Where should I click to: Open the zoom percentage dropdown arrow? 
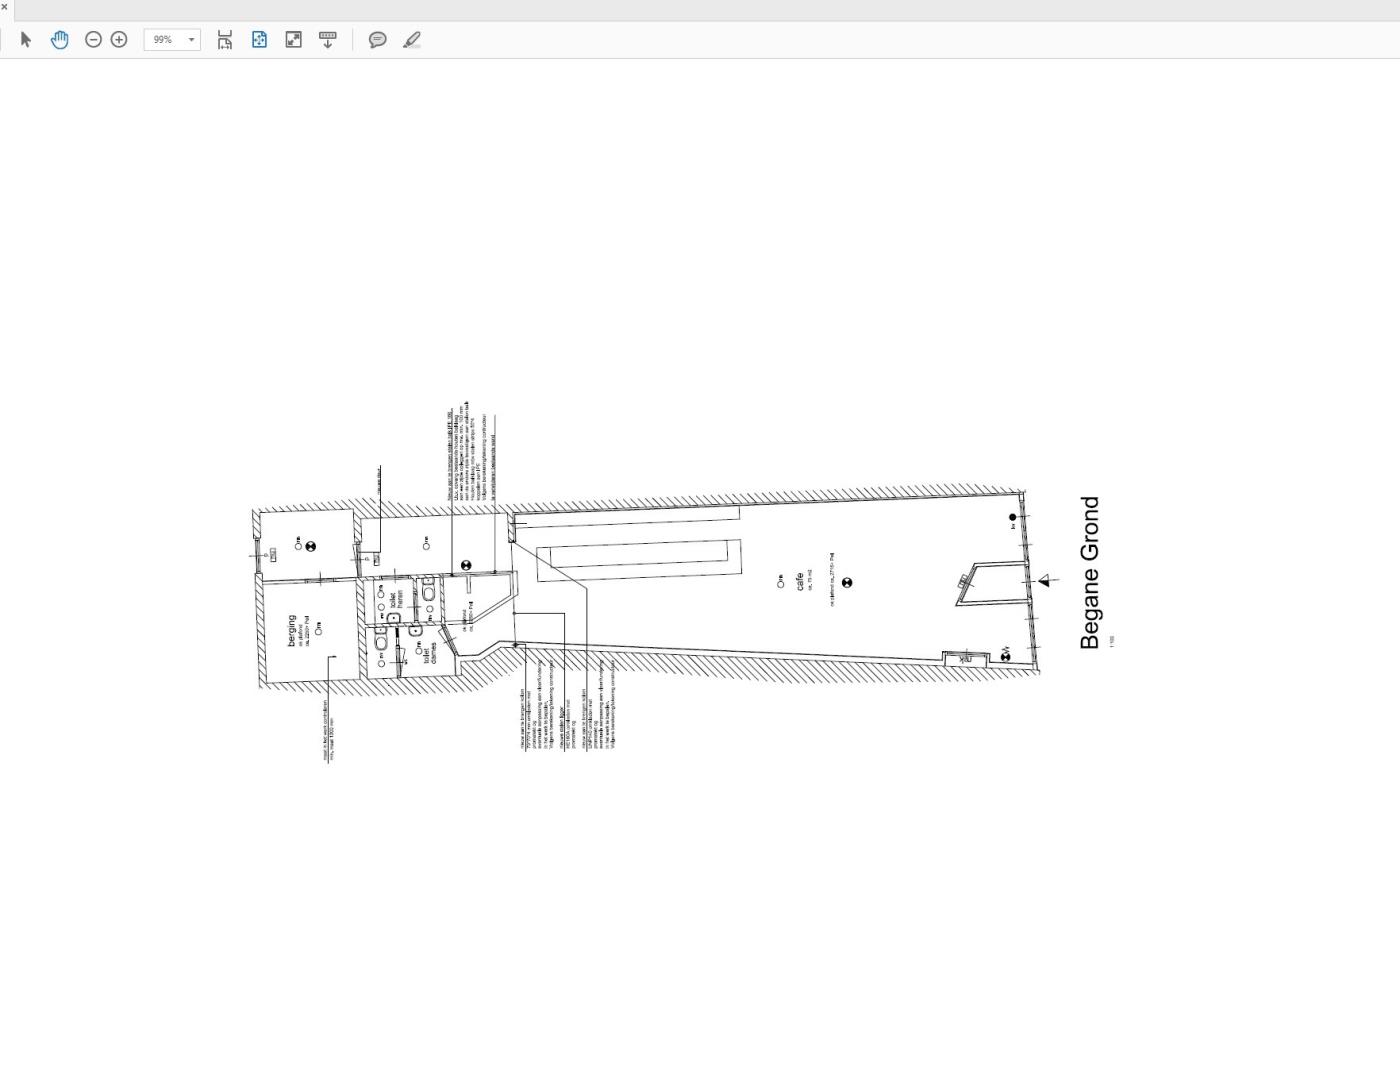point(191,40)
